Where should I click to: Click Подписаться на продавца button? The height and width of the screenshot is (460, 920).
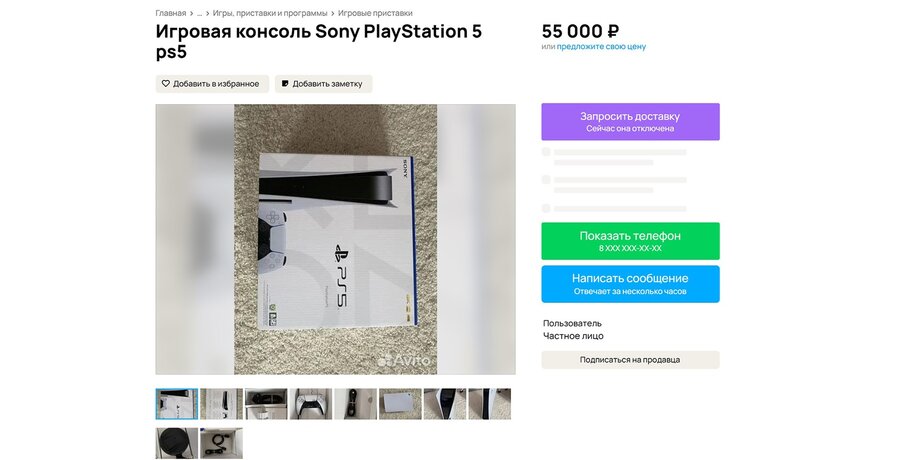pyautogui.click(x=630, y=360)
